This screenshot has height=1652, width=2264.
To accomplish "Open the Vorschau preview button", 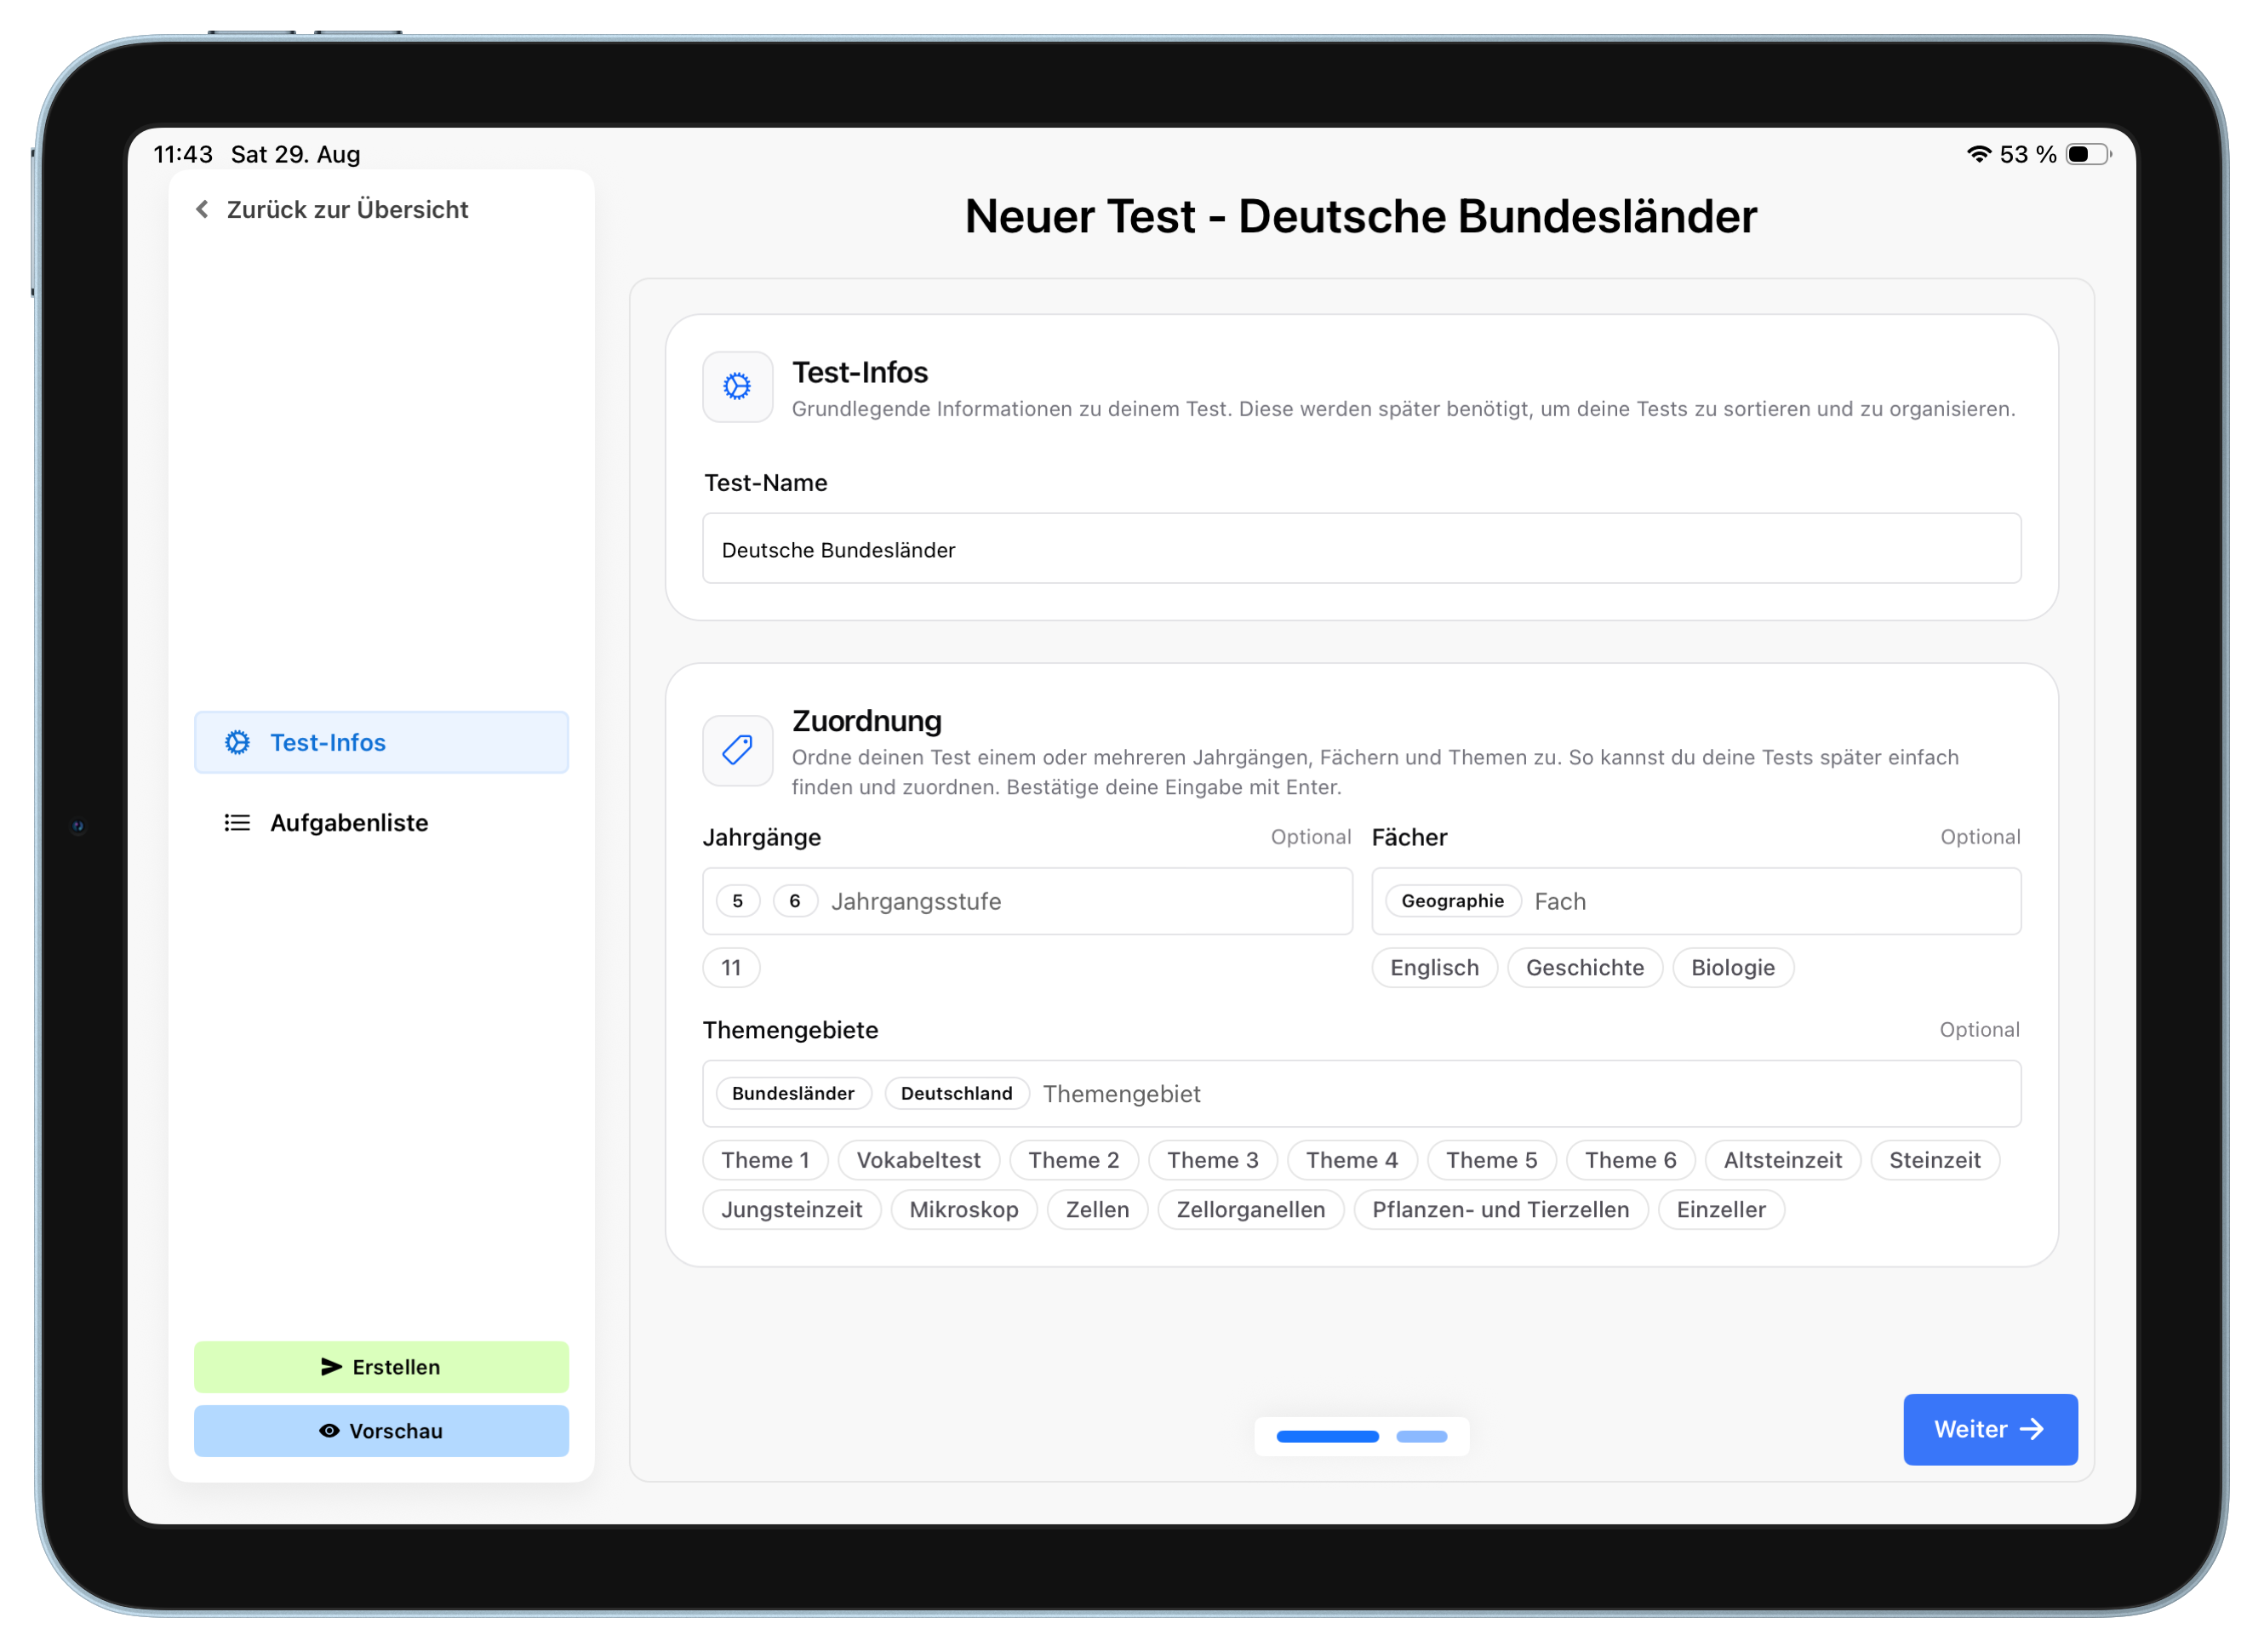I will click(x=381, y=1430).
